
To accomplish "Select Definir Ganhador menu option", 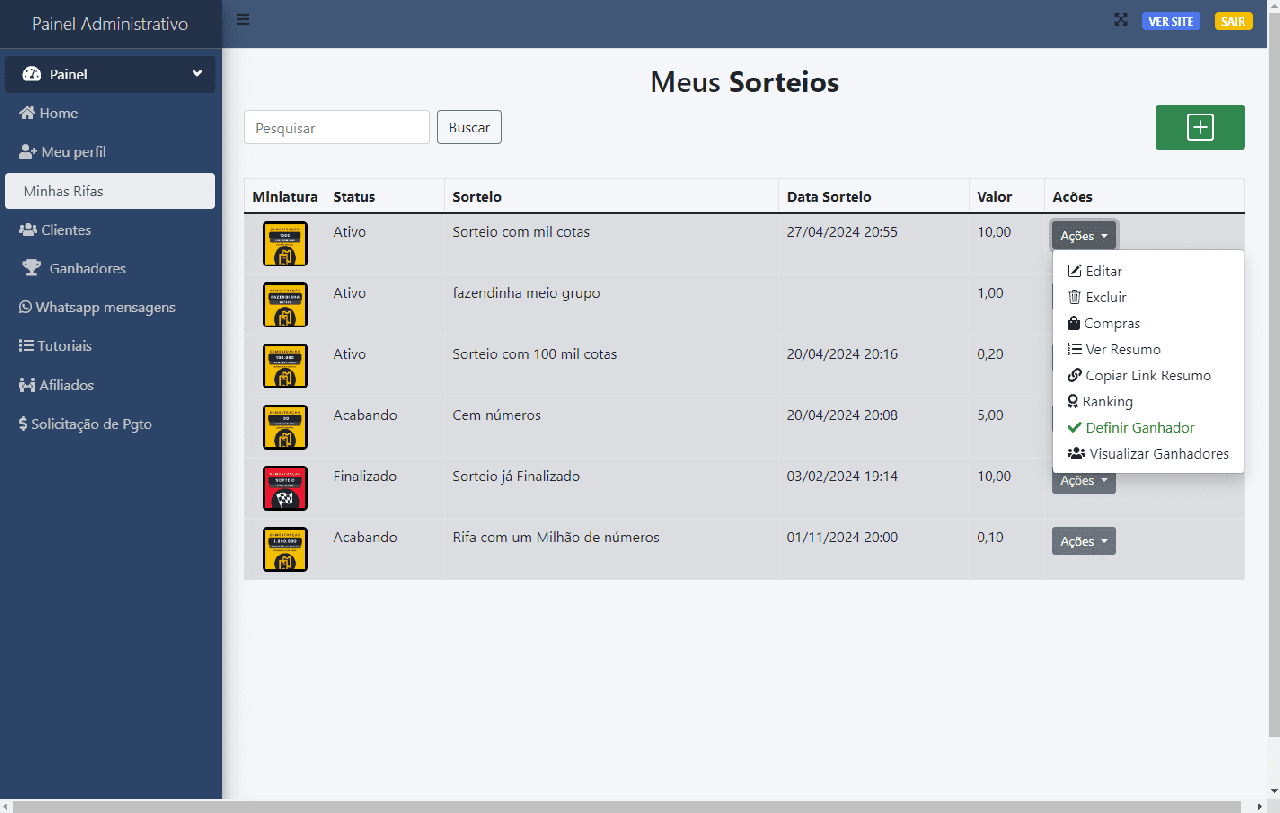I will click(1139, 428).
